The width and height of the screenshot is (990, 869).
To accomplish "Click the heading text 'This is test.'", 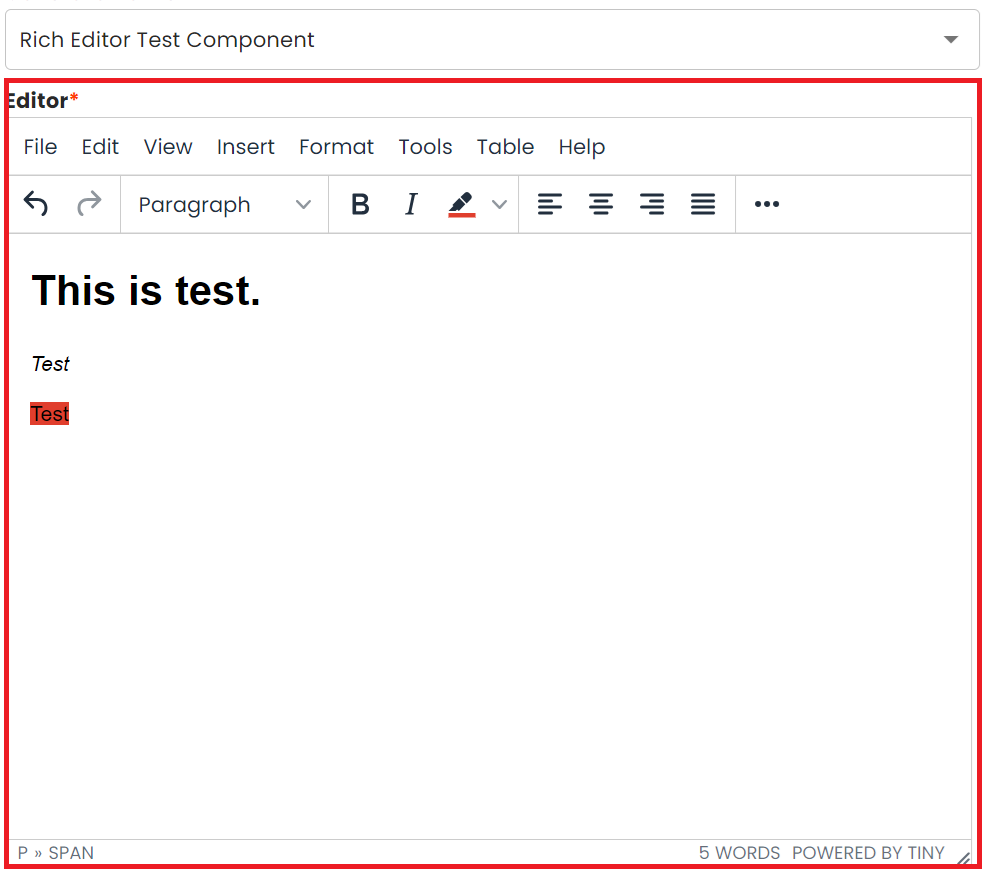I will point(146,291).
